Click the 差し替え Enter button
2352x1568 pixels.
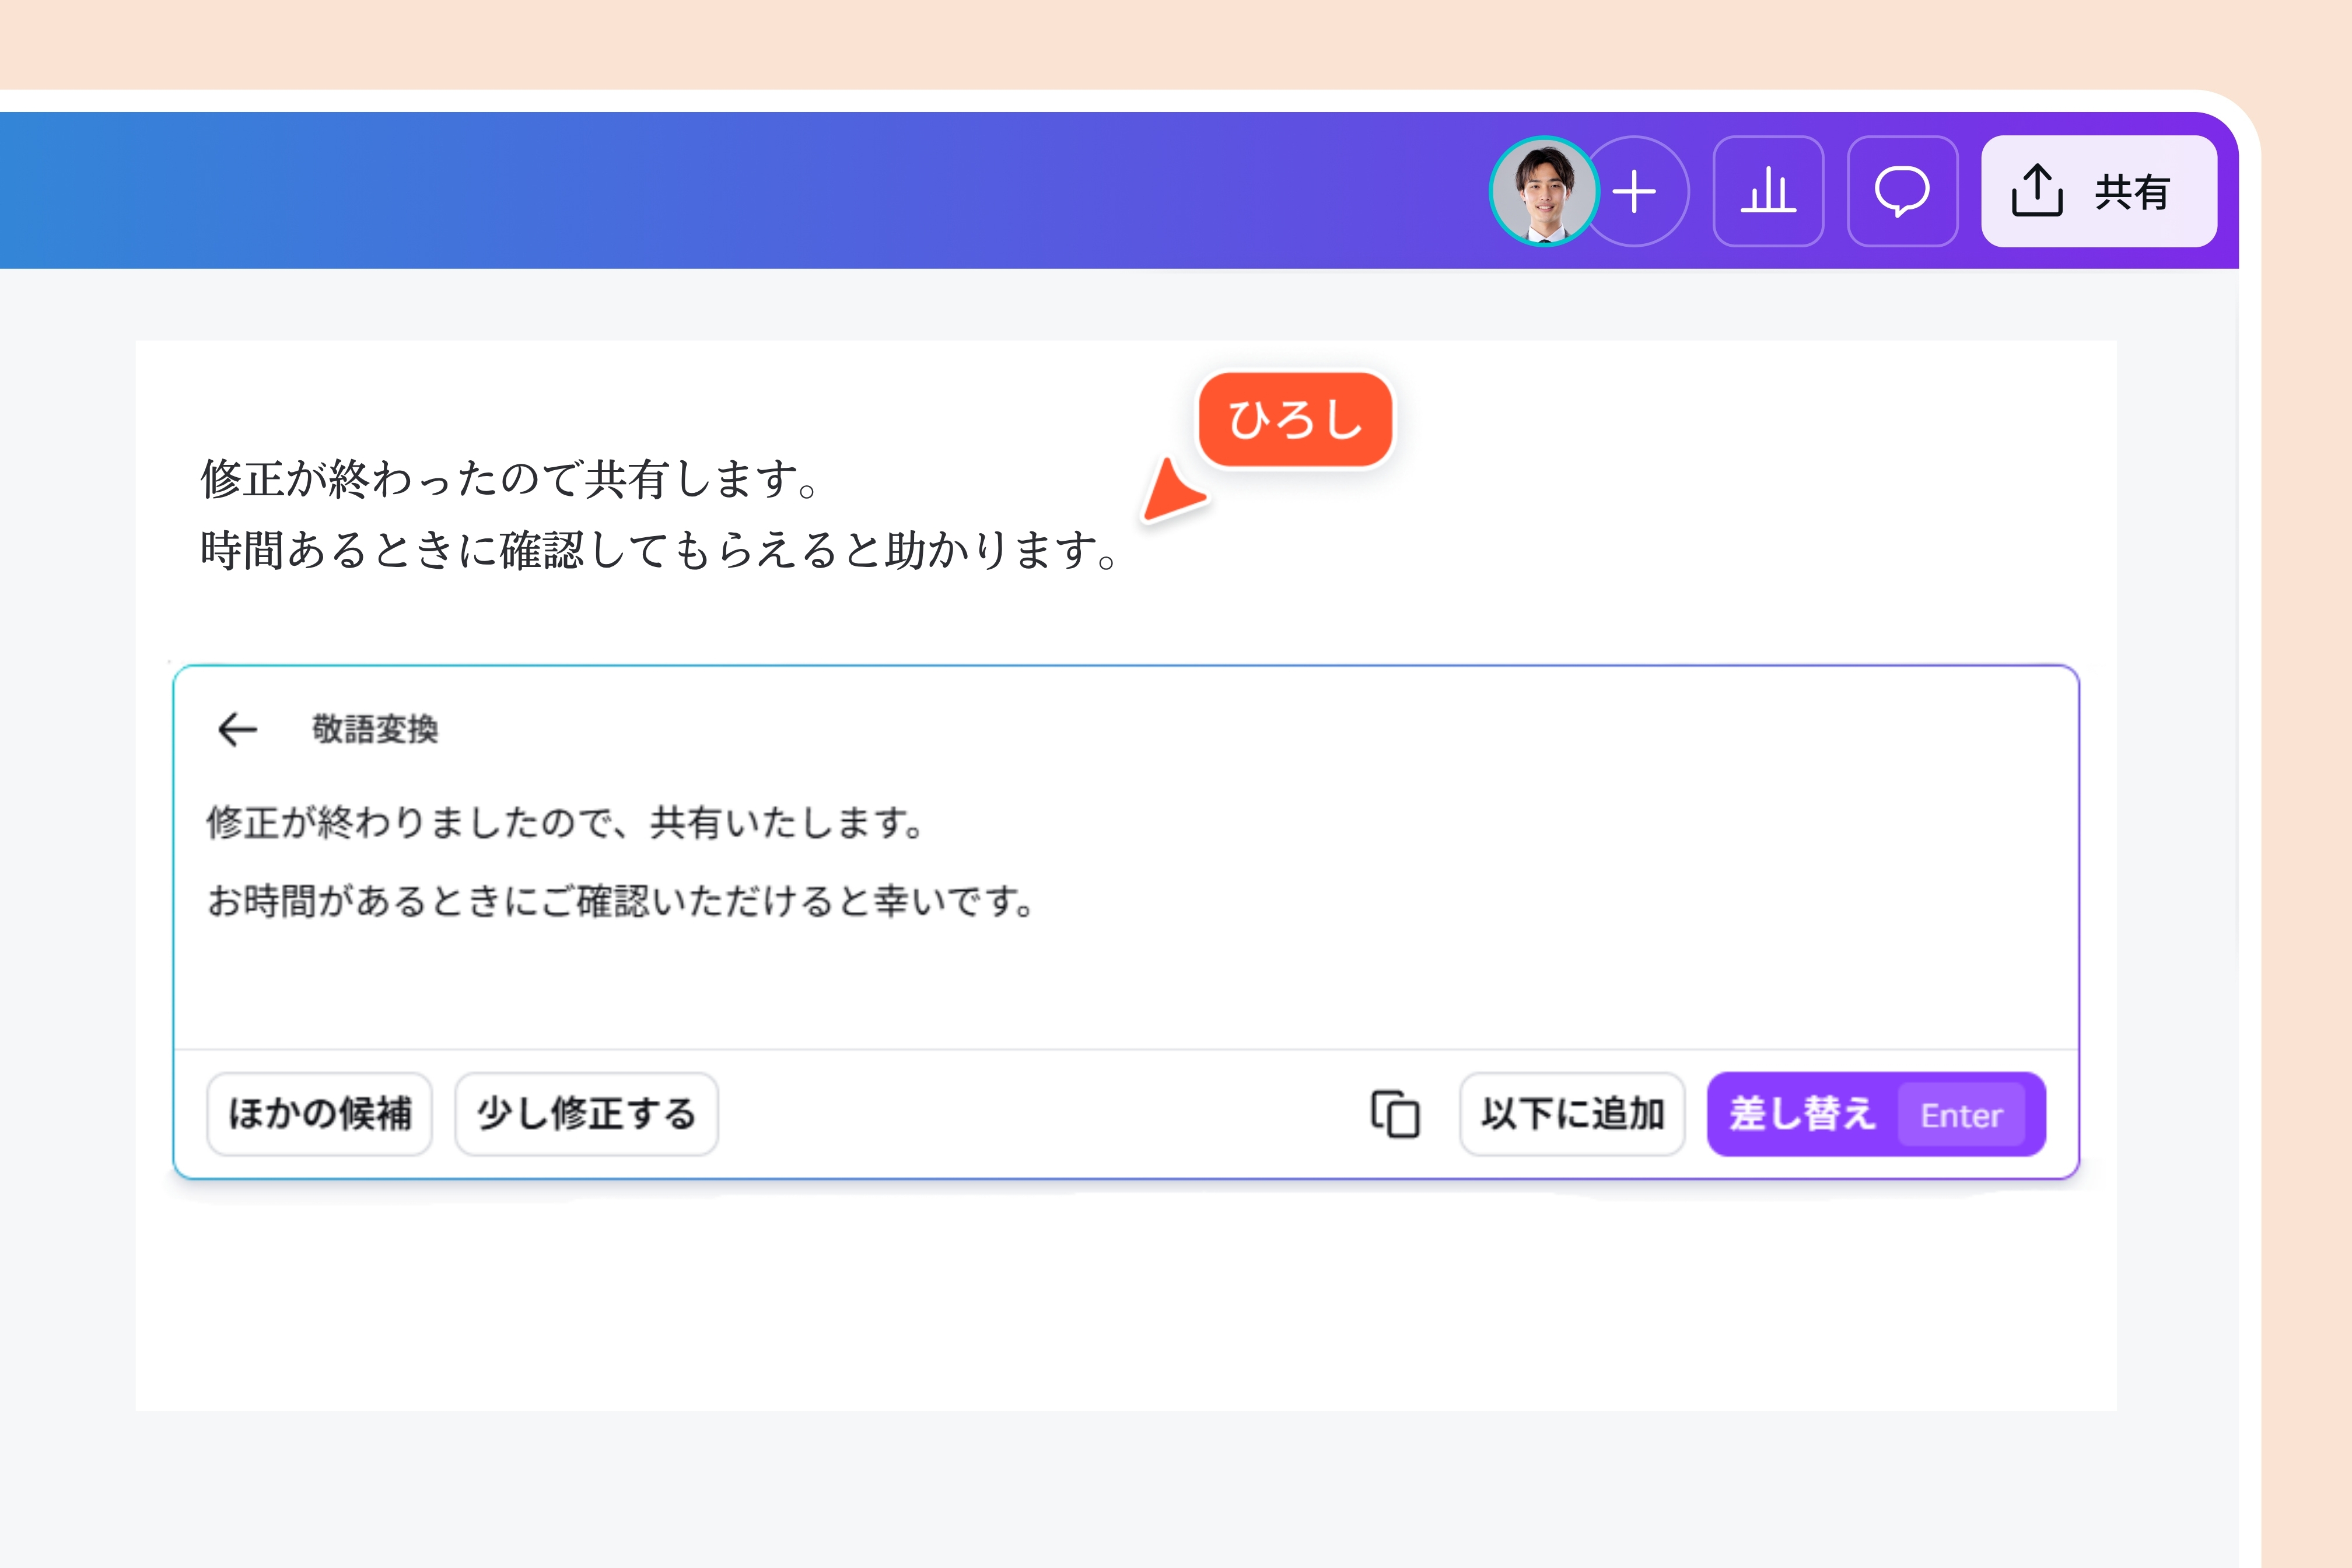click(1876, 1114)
